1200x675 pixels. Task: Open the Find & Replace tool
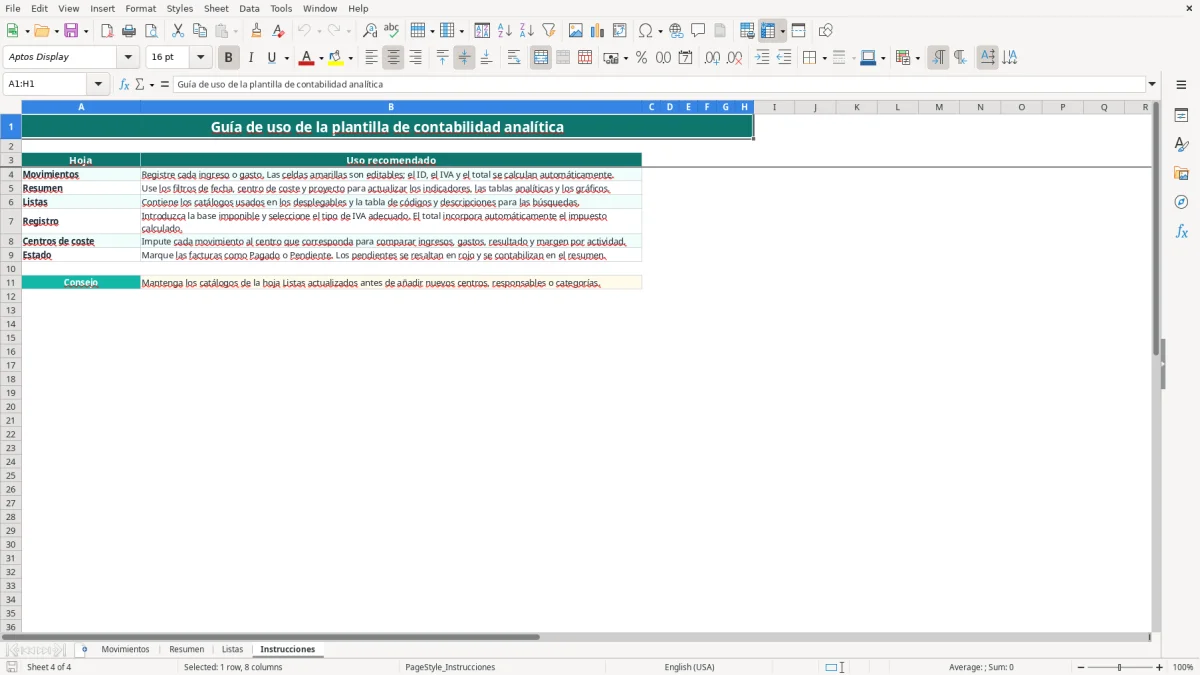pos(370,31)
